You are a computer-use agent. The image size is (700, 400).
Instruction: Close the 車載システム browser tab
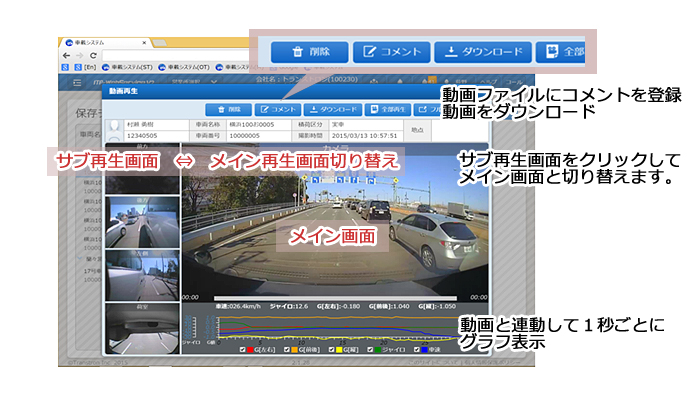click(x=144, y=43)
